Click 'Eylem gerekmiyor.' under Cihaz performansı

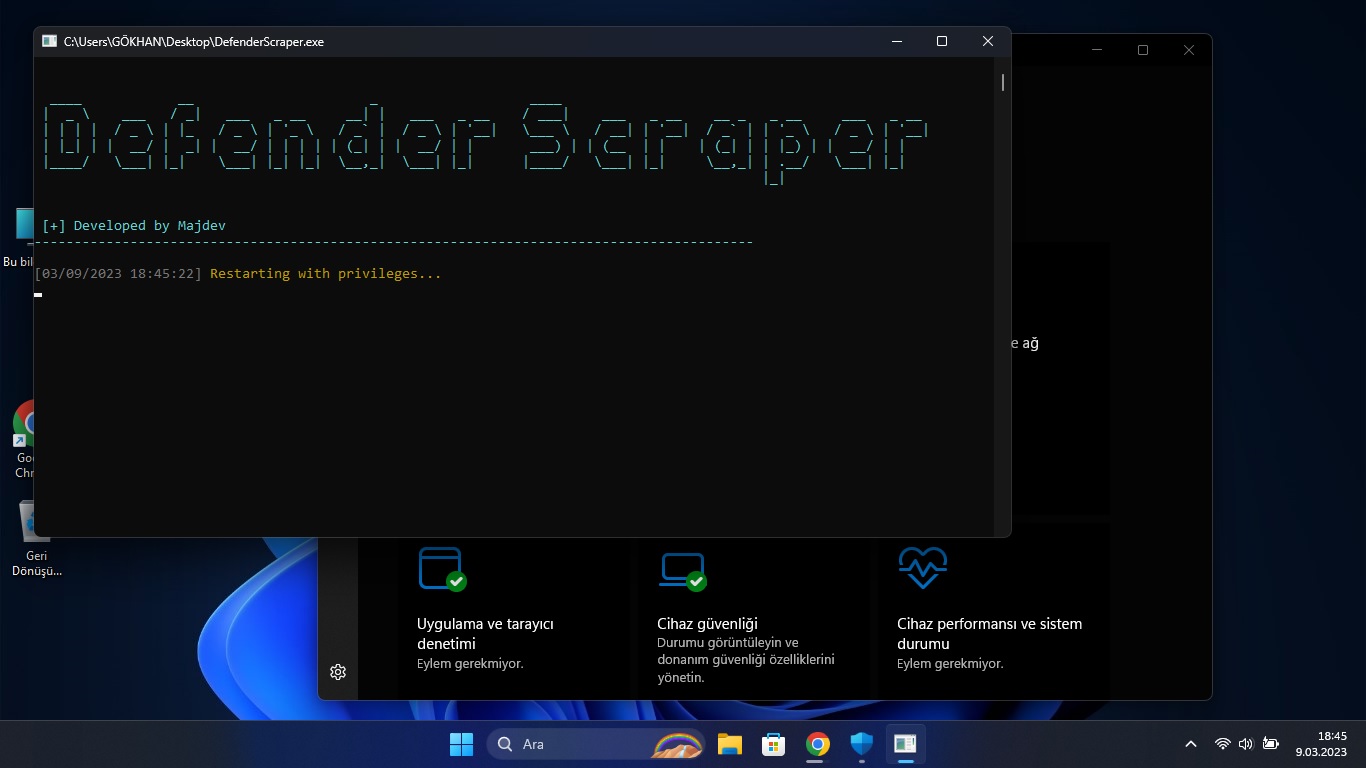click(x=950, y=664)
